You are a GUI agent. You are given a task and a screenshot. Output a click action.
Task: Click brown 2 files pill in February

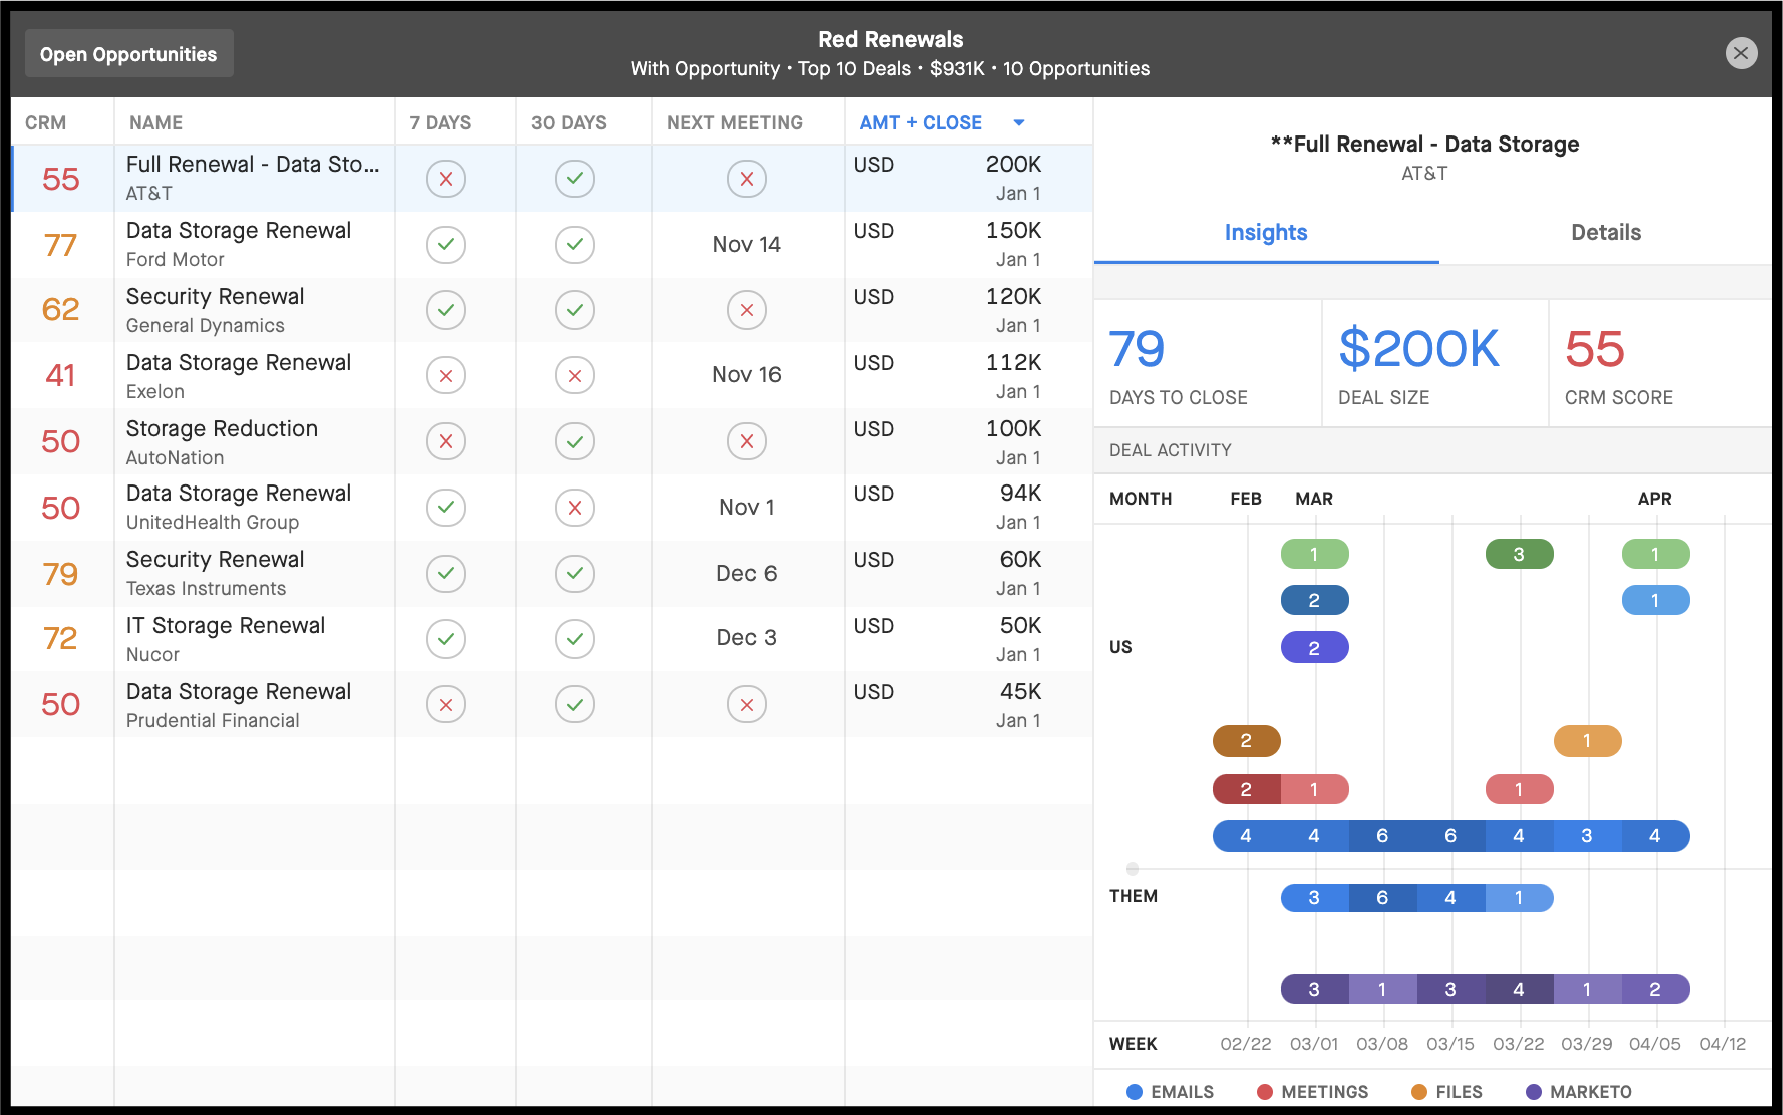(1247, 741)
